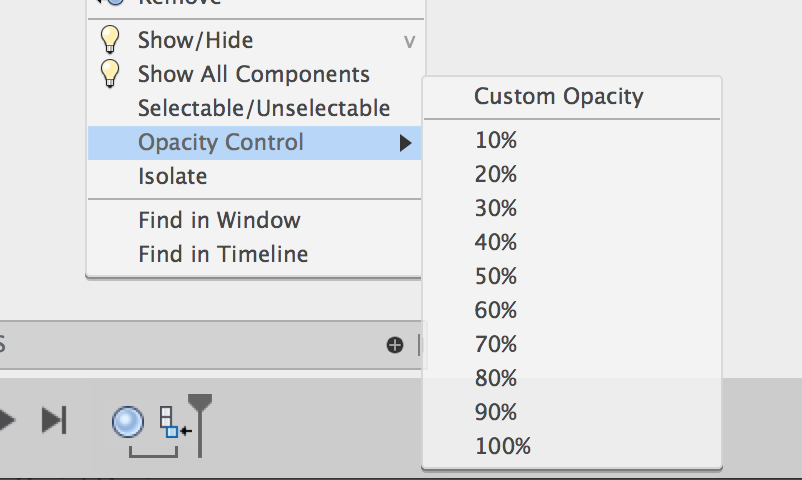802x480 pixels.
Task: Pick 80% opacity from the submenu
Action: point(496,378)
